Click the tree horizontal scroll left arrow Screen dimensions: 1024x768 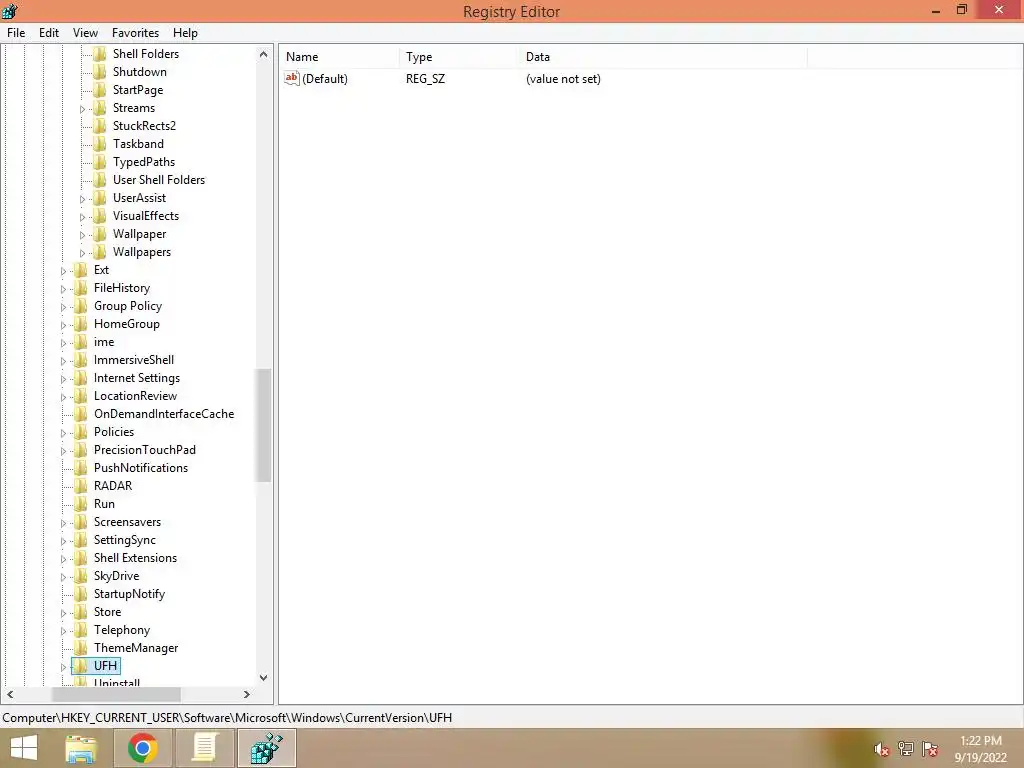[x=10, y=694]
